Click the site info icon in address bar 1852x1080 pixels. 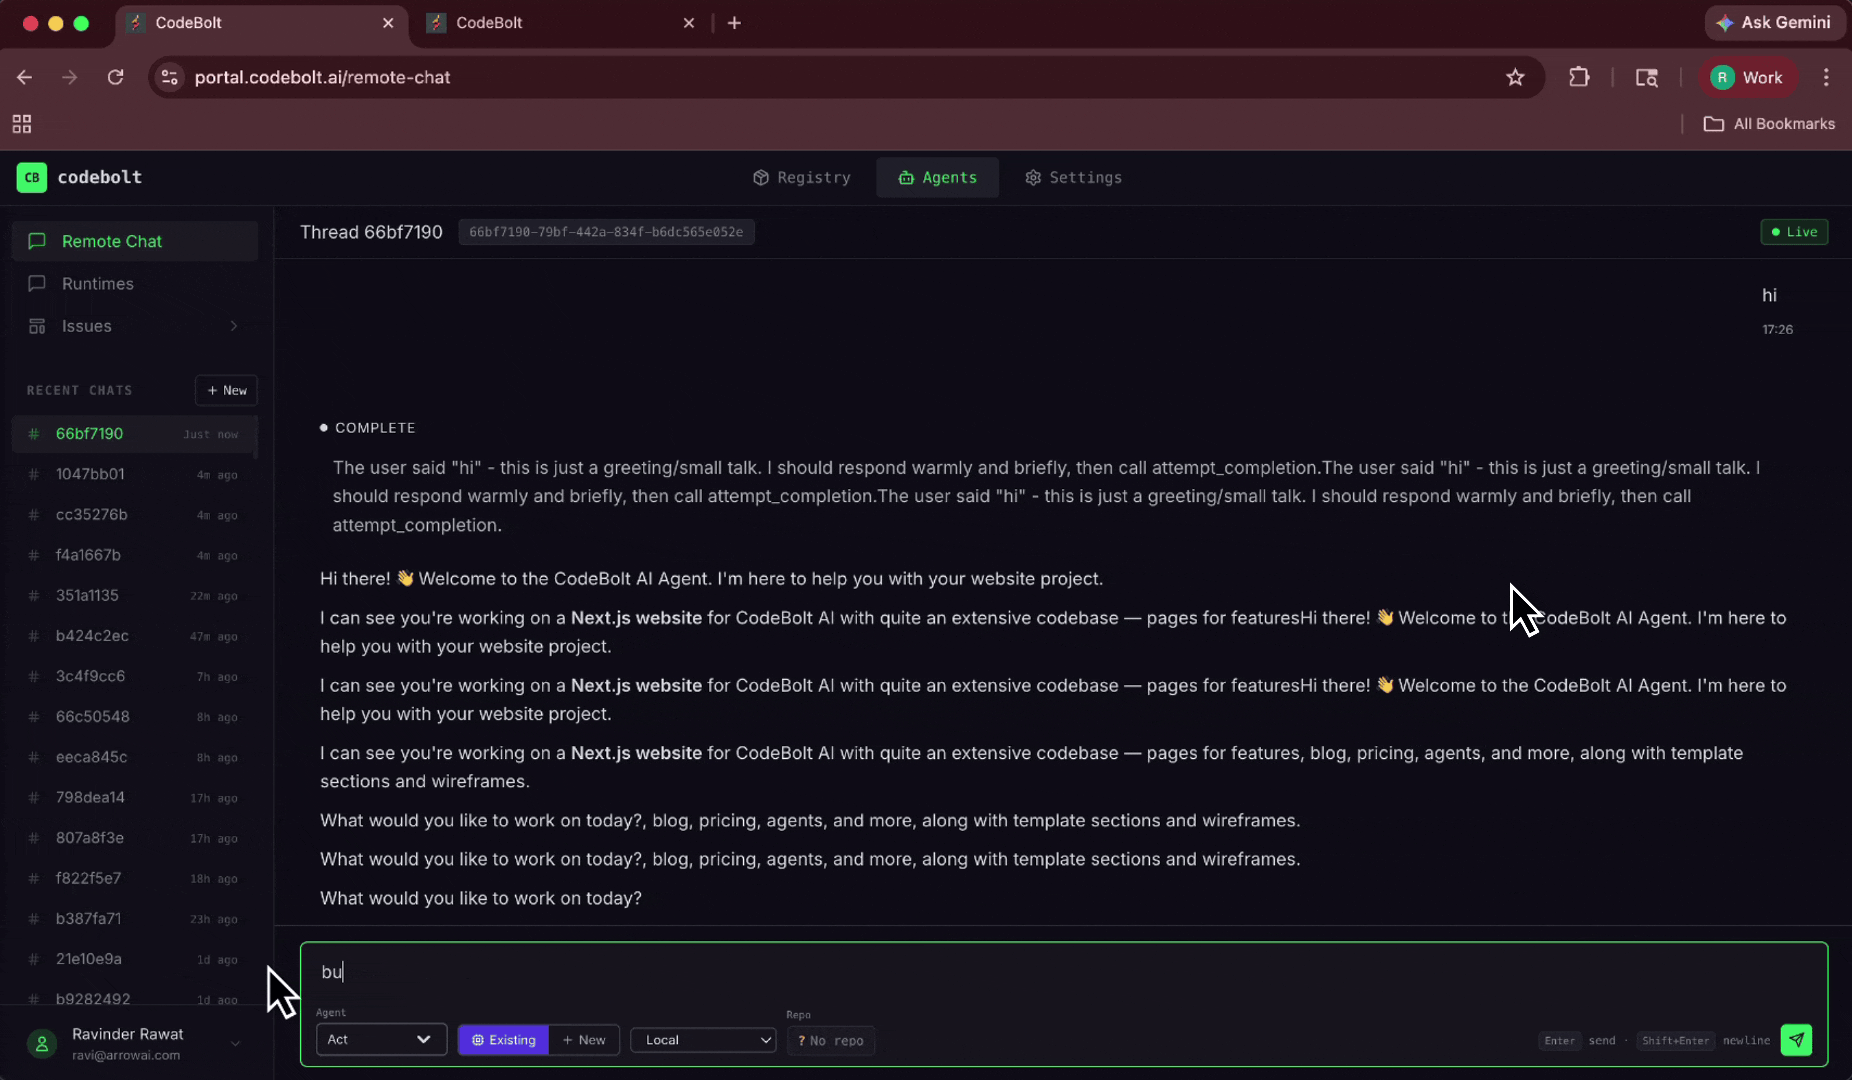tap(170, 77)
